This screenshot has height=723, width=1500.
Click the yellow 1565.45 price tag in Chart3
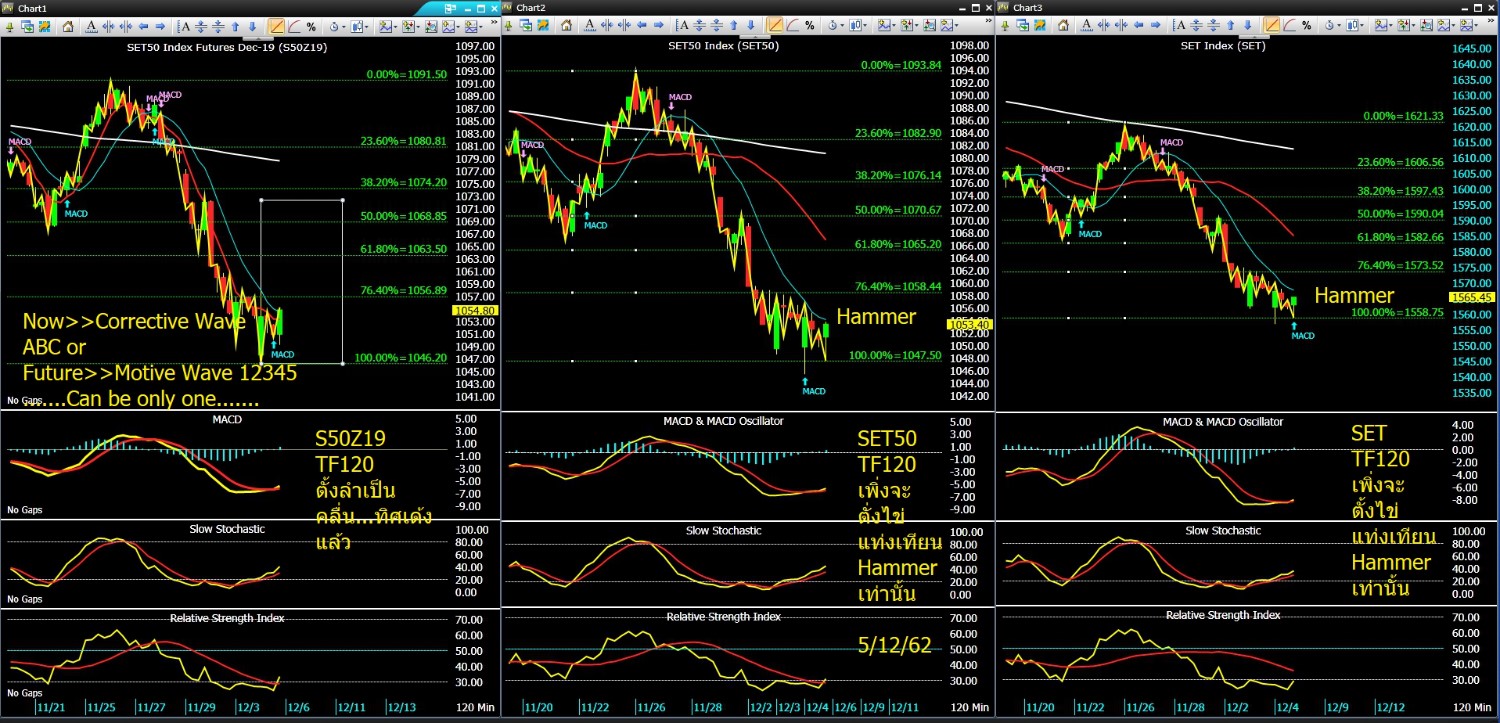coord(1471,298)
